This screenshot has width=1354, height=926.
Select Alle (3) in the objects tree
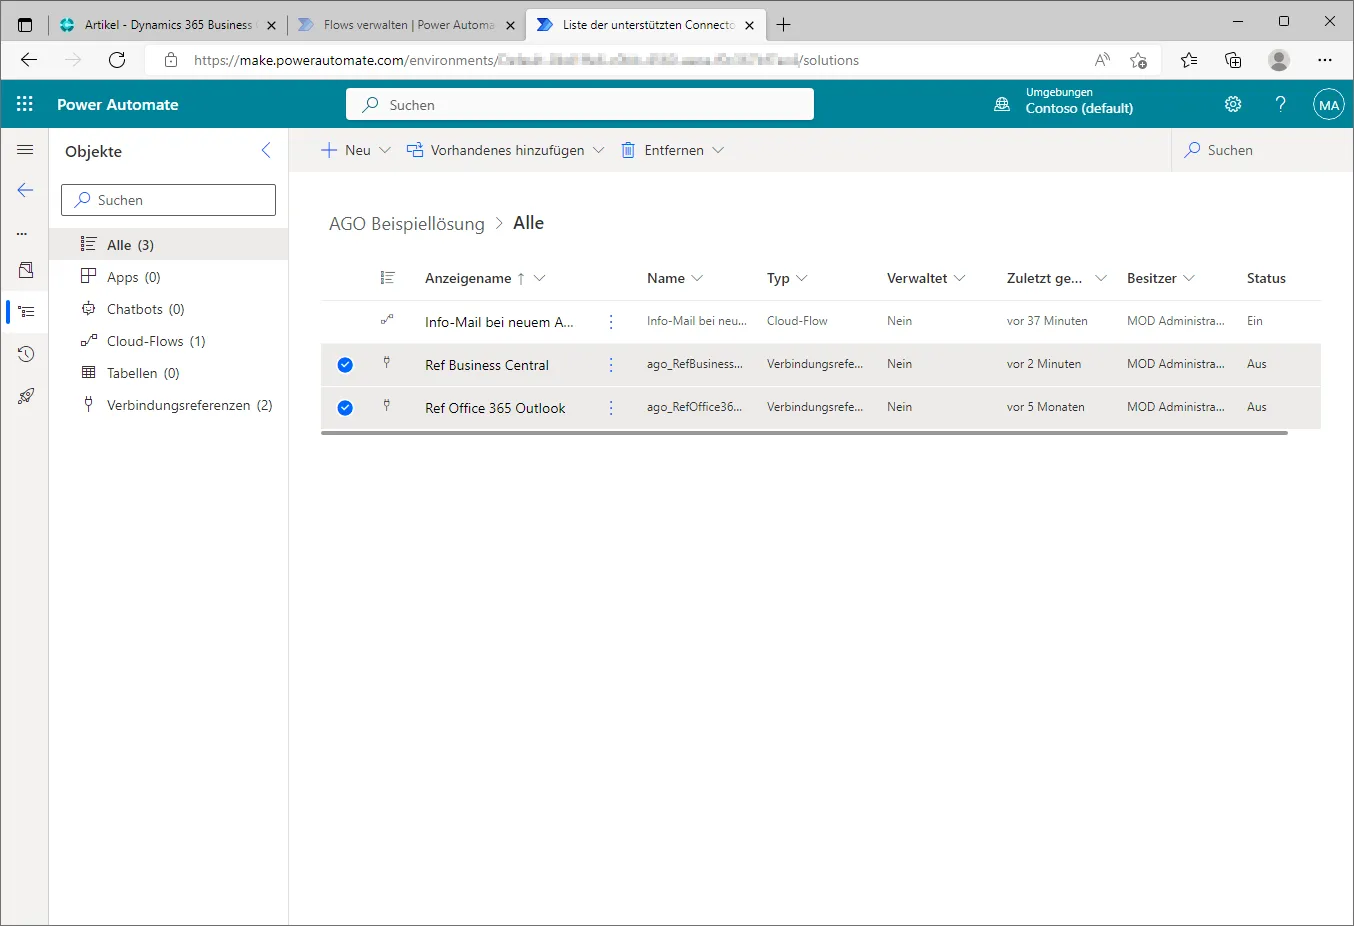click(168, 245)
